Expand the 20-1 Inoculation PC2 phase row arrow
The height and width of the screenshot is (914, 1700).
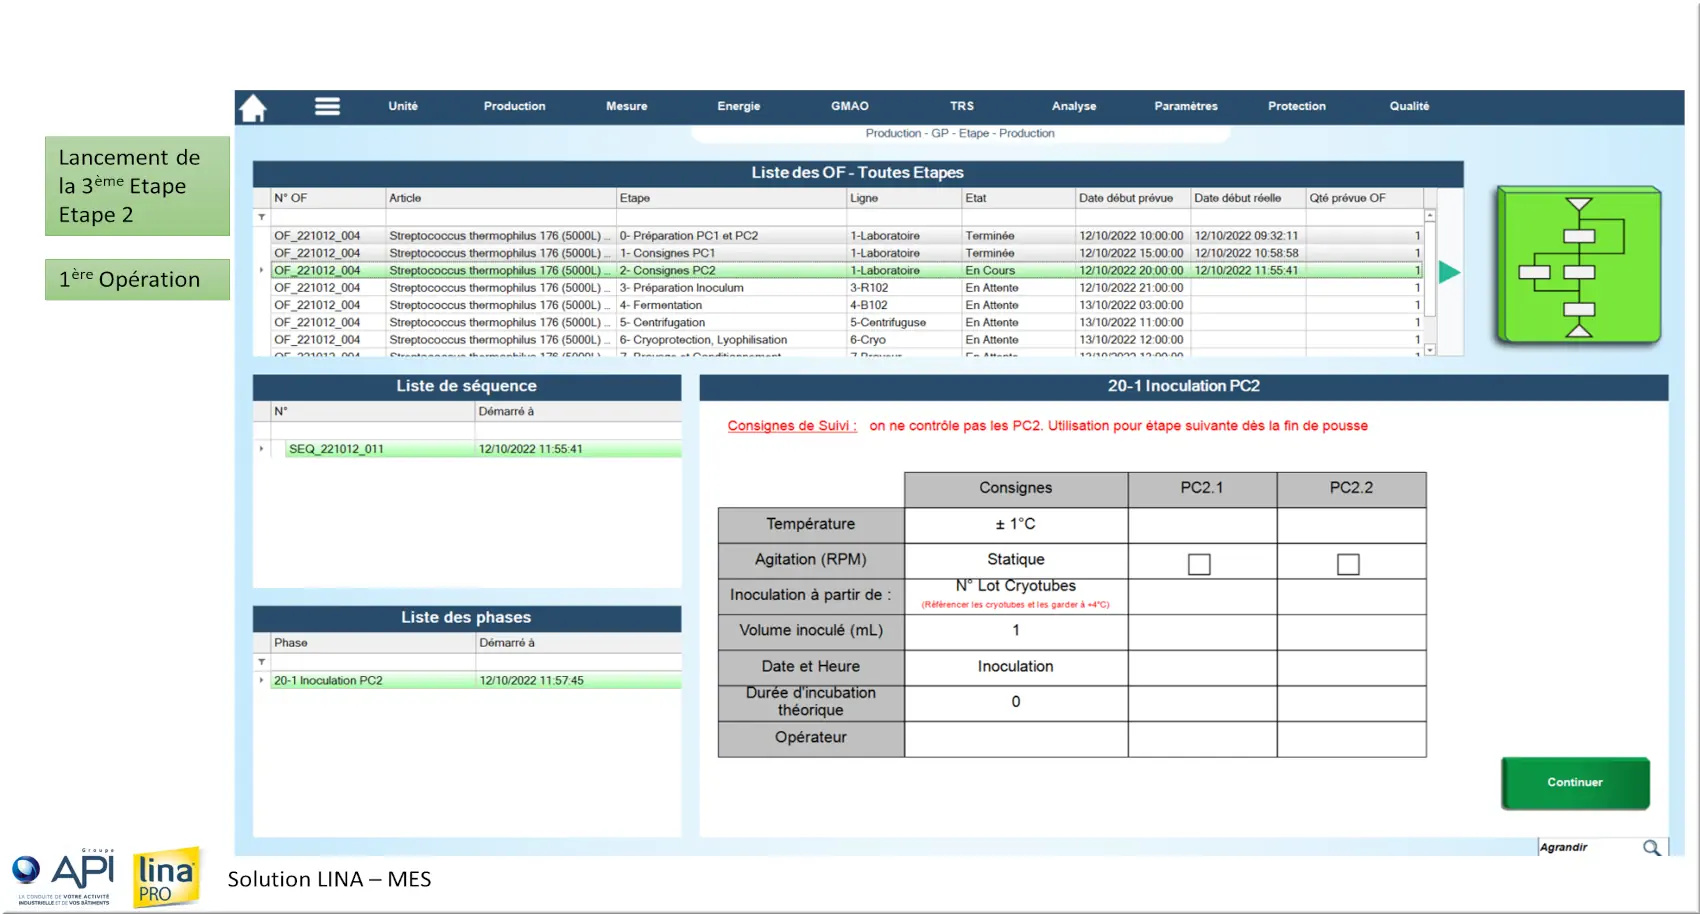[262, 680]
